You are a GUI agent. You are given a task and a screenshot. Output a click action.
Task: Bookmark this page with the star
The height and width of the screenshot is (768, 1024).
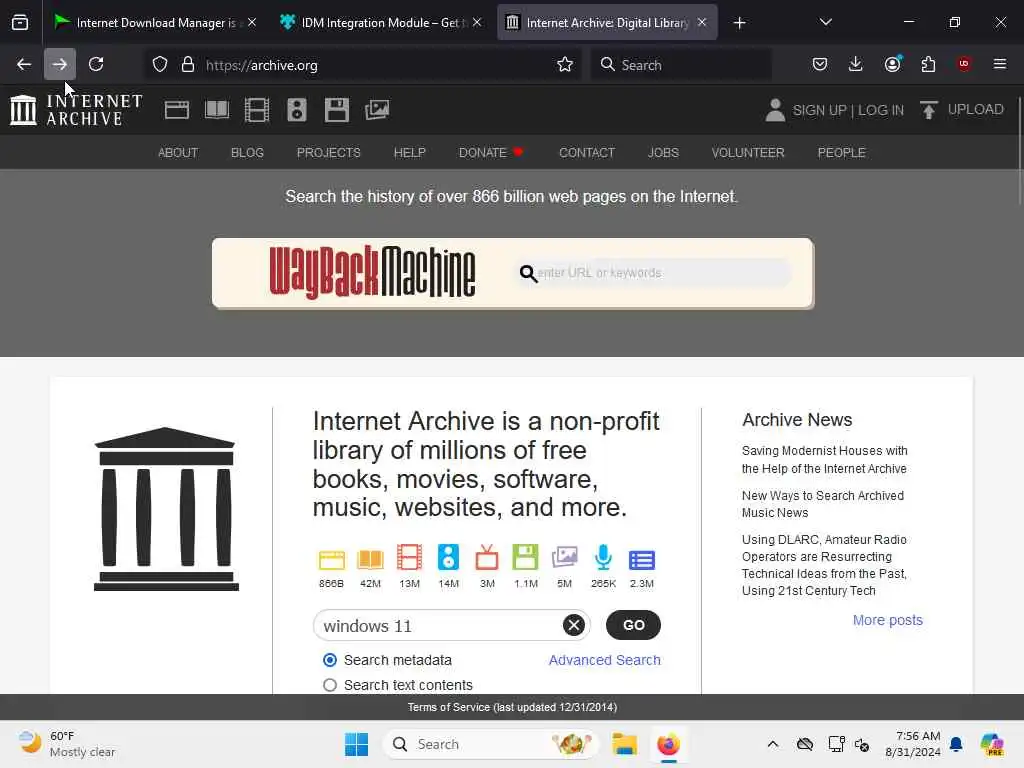point(565,65)
